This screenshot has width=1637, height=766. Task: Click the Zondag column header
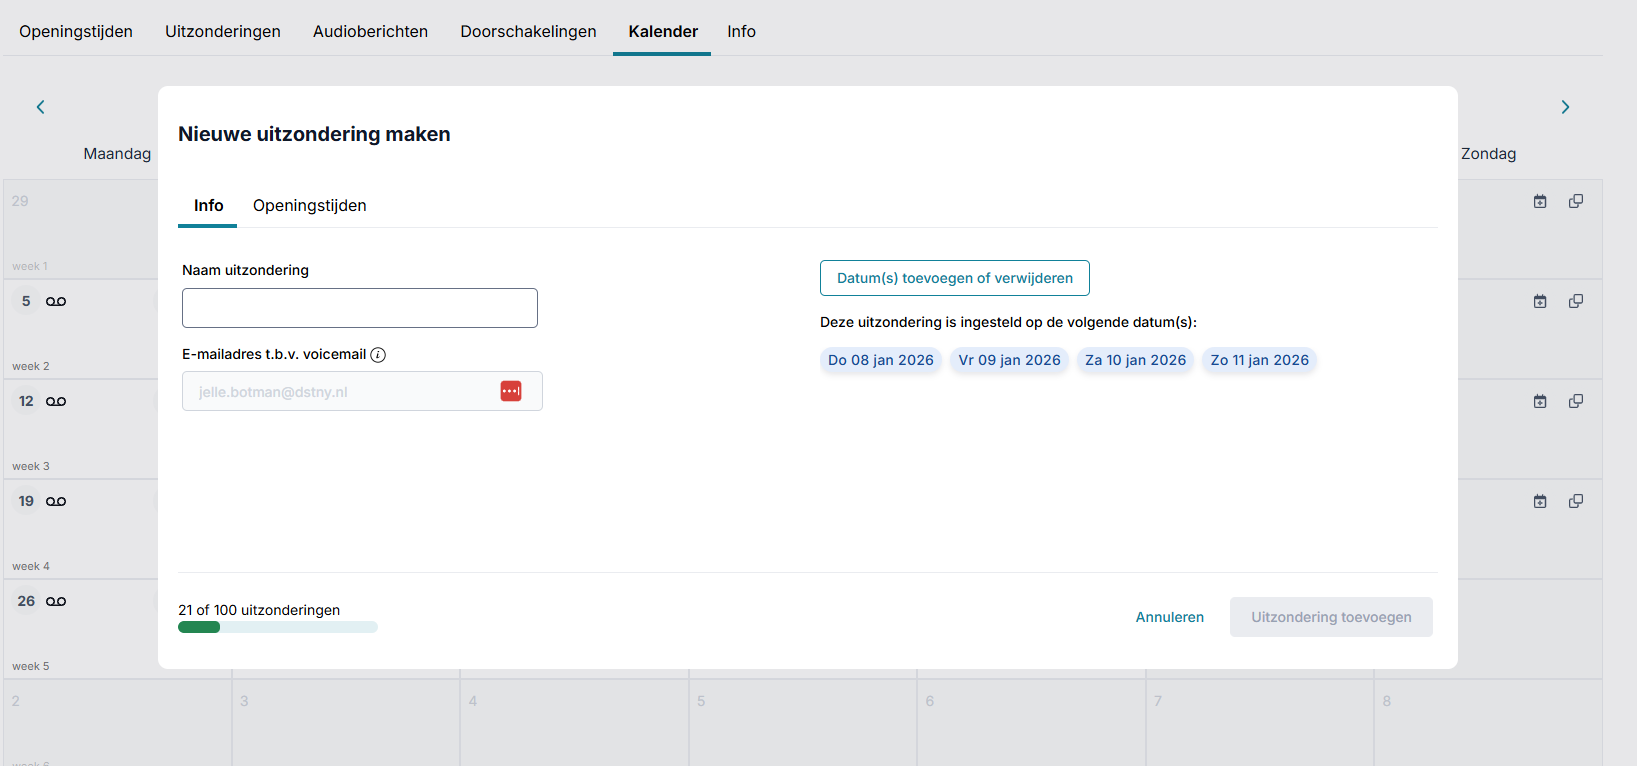tap(1488, 154)
